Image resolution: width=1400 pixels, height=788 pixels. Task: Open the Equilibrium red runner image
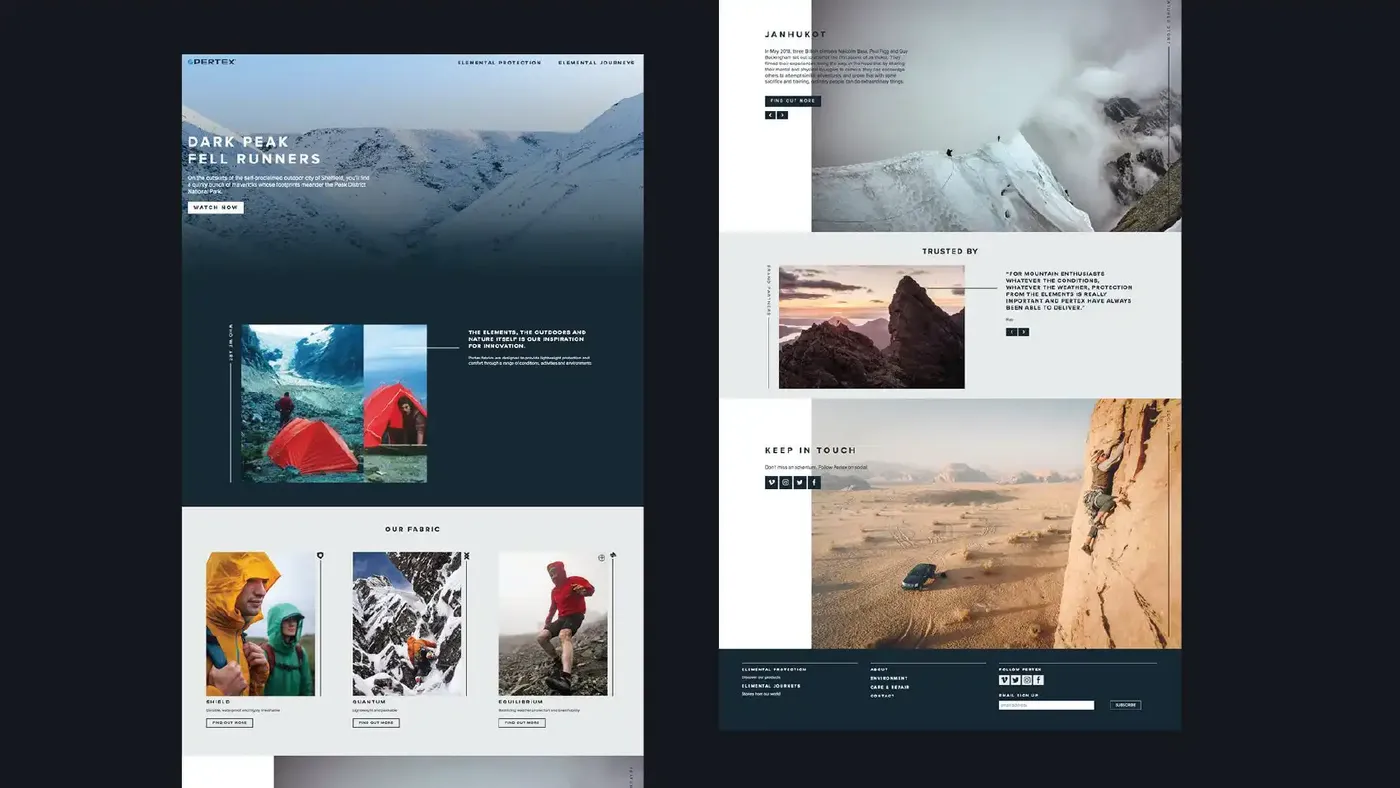553,623
